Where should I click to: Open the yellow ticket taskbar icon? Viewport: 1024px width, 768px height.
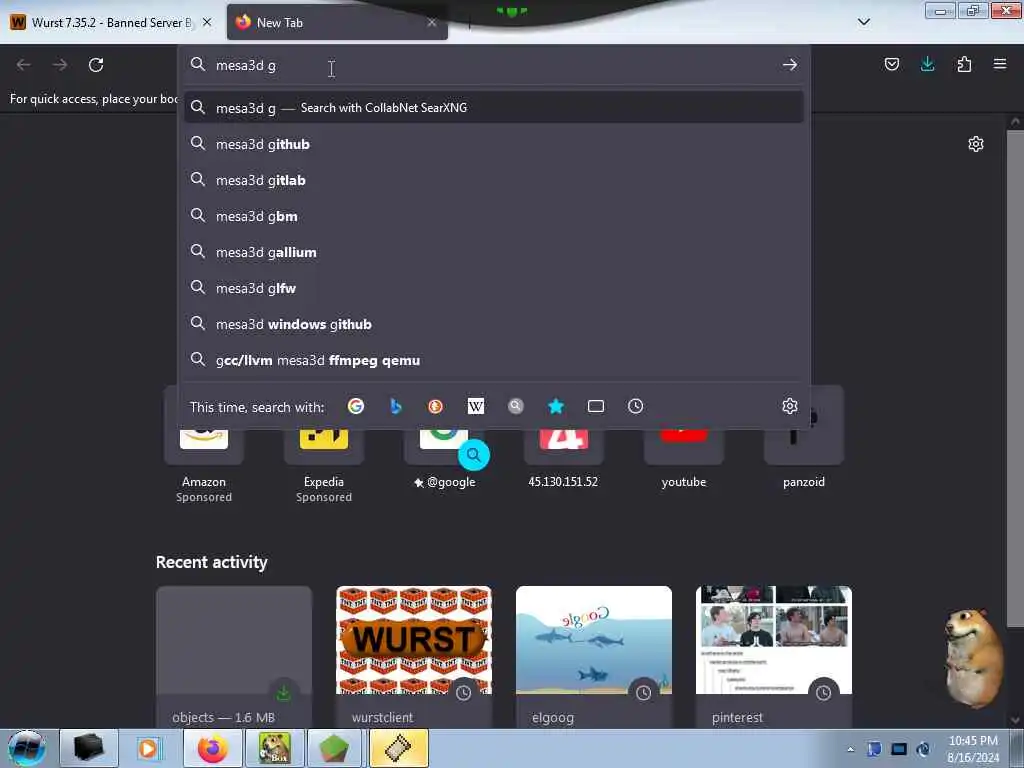(399, 748)
